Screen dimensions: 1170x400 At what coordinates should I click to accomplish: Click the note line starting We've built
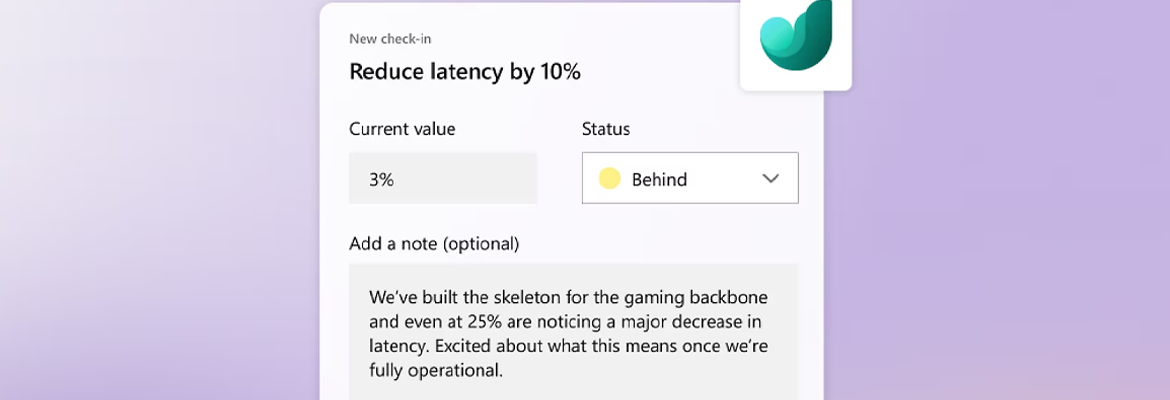pos(568,298)
